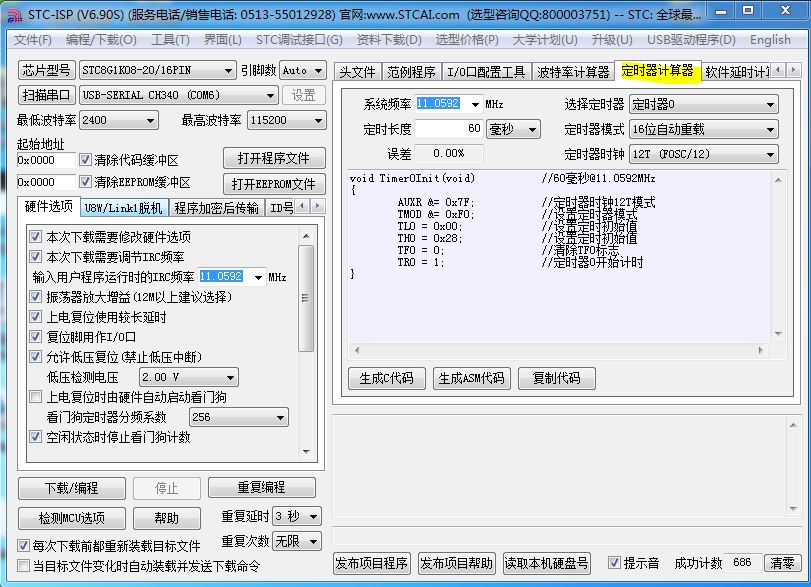Click 清零 button next to success count
Image resolution: width=811 pixels, height=587 pixels.
(782, 563)
